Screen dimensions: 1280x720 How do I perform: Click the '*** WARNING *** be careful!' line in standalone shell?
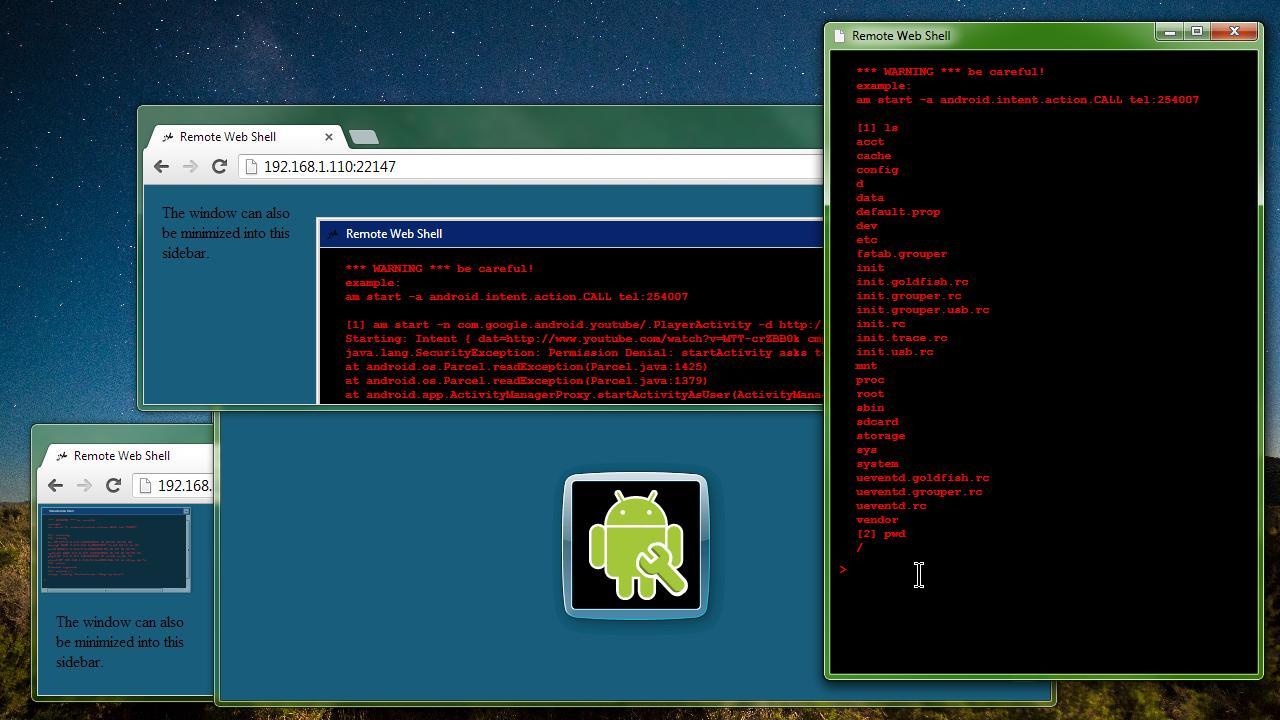coord(950,72)
